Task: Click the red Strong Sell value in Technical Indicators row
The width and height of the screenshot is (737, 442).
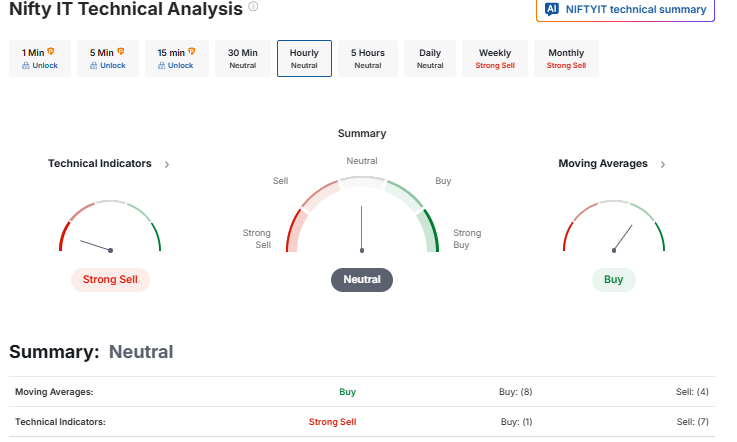Action: 332,422
